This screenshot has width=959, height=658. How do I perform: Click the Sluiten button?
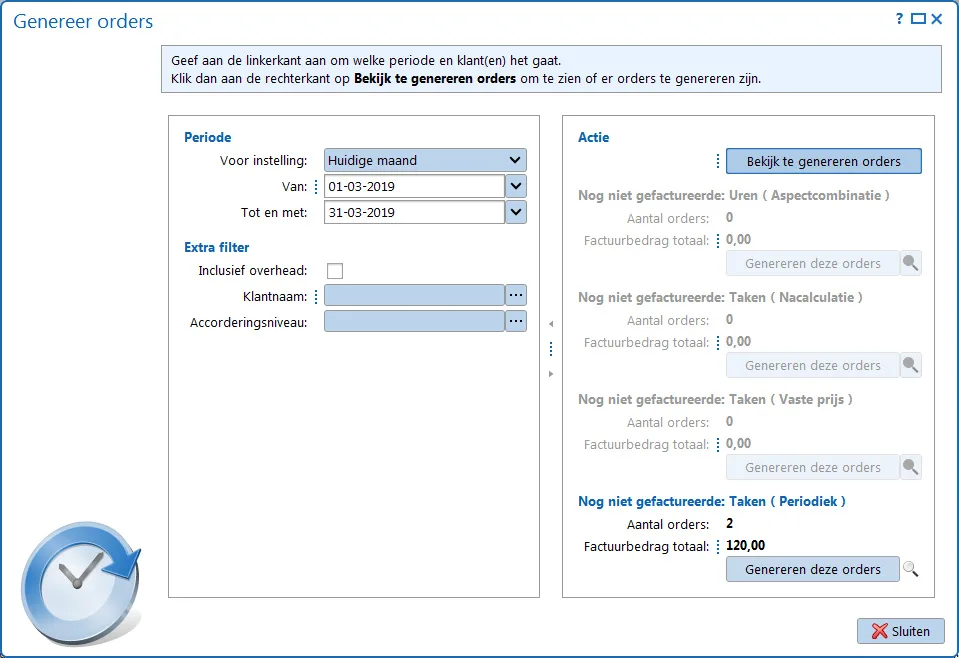[900, 631]
